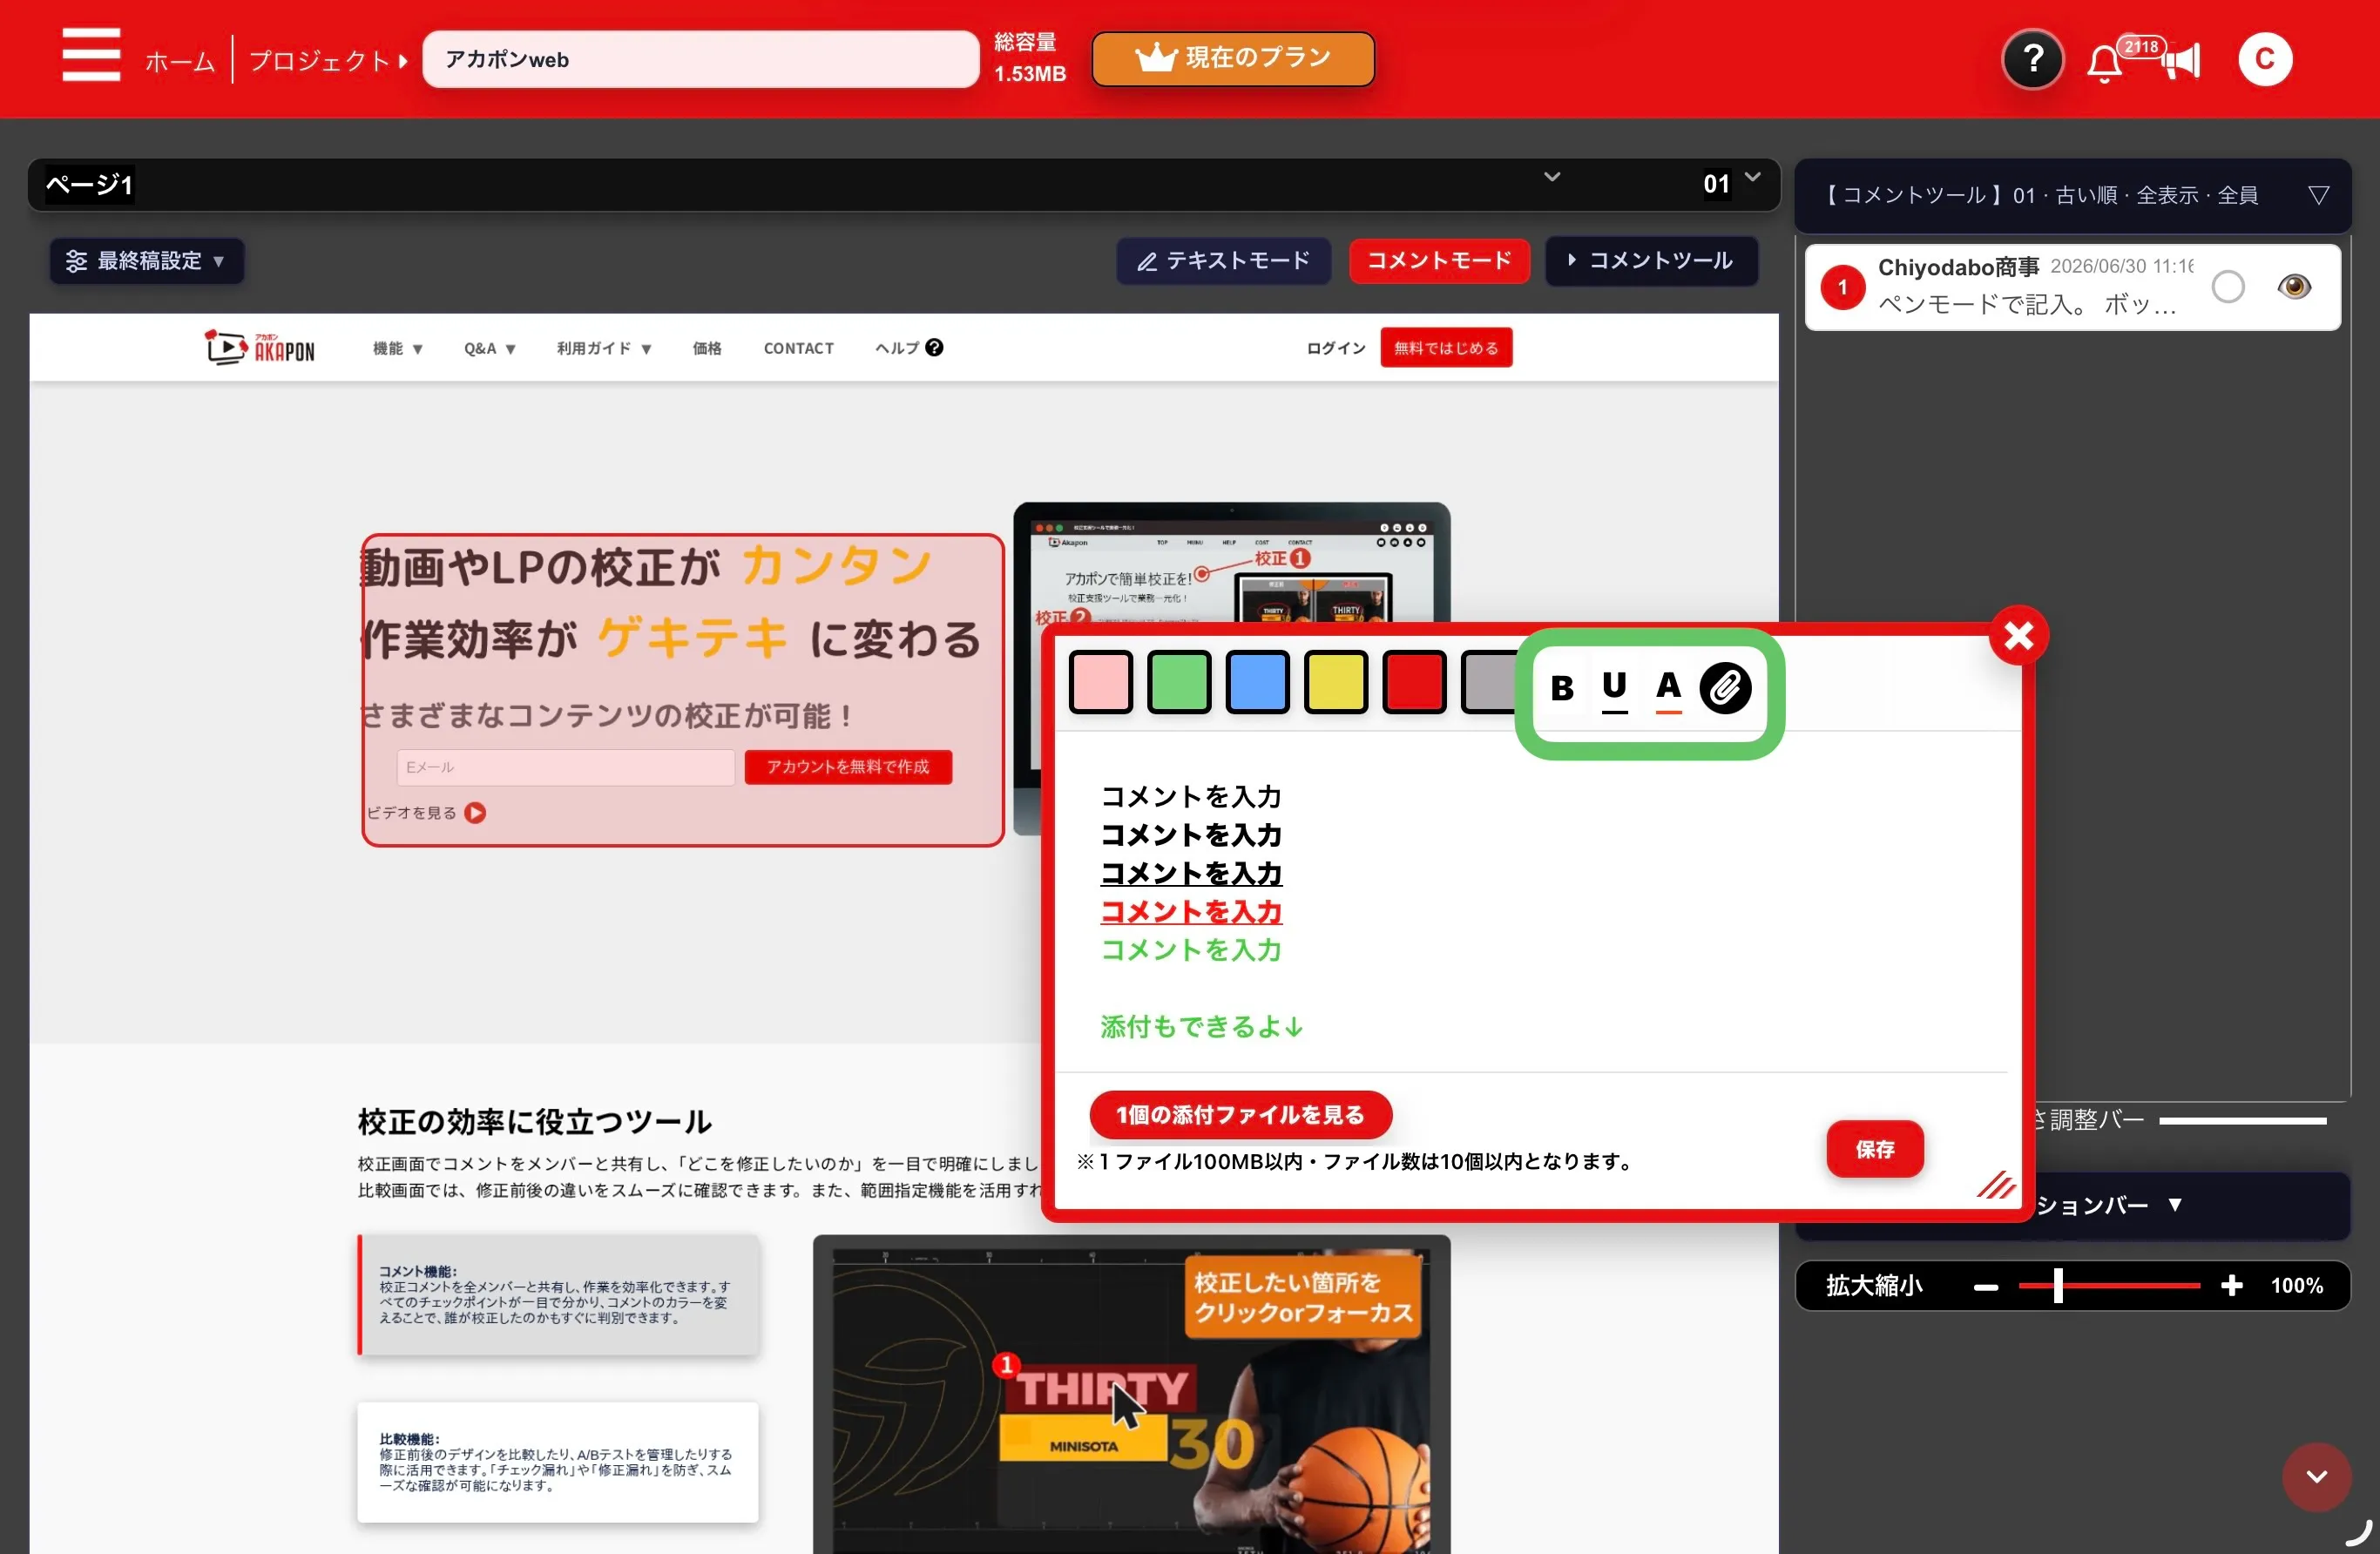This screenshot has width=2380, height=1554.
Task: Click the Akapon logo on the web page
Action: click(259, 348)
